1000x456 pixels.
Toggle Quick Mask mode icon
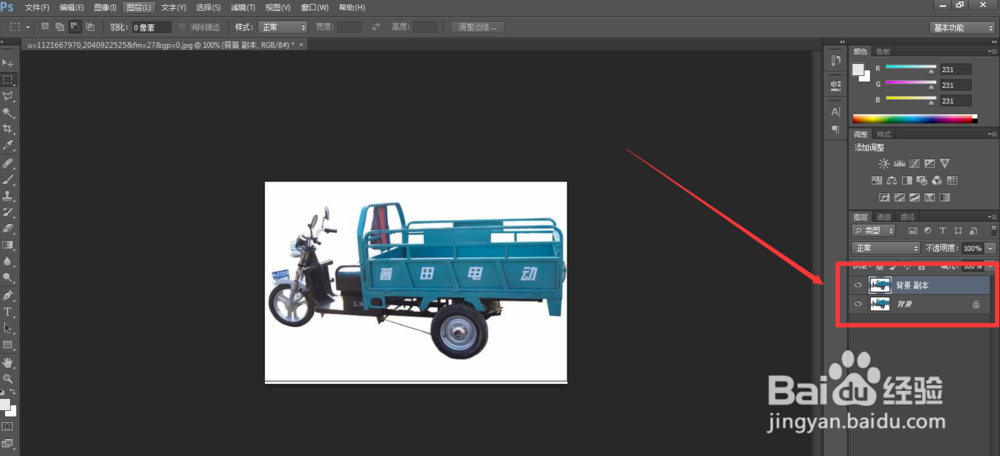point(8,425)
